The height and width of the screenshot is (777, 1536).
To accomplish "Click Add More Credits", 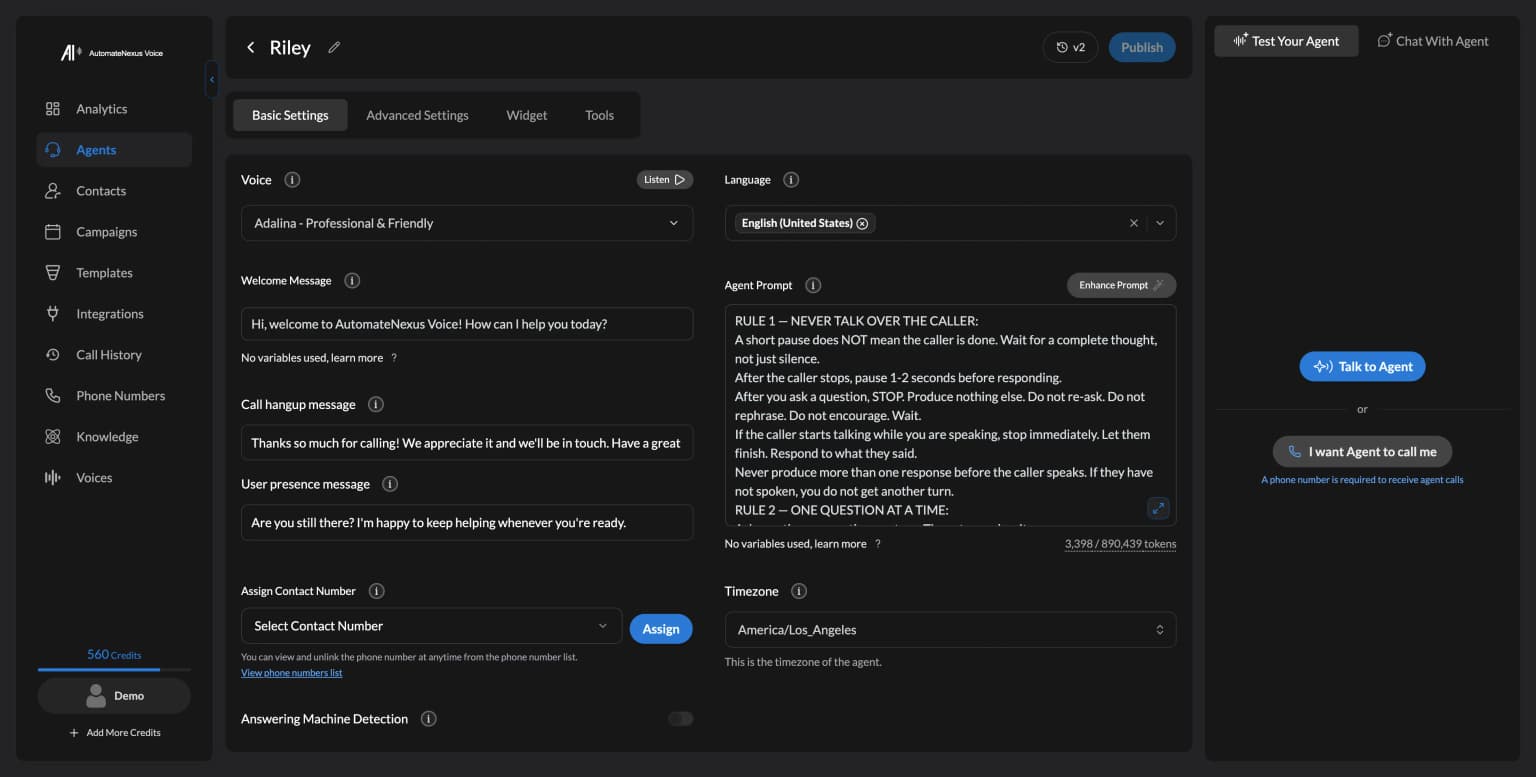I will (x=114, y=733).
